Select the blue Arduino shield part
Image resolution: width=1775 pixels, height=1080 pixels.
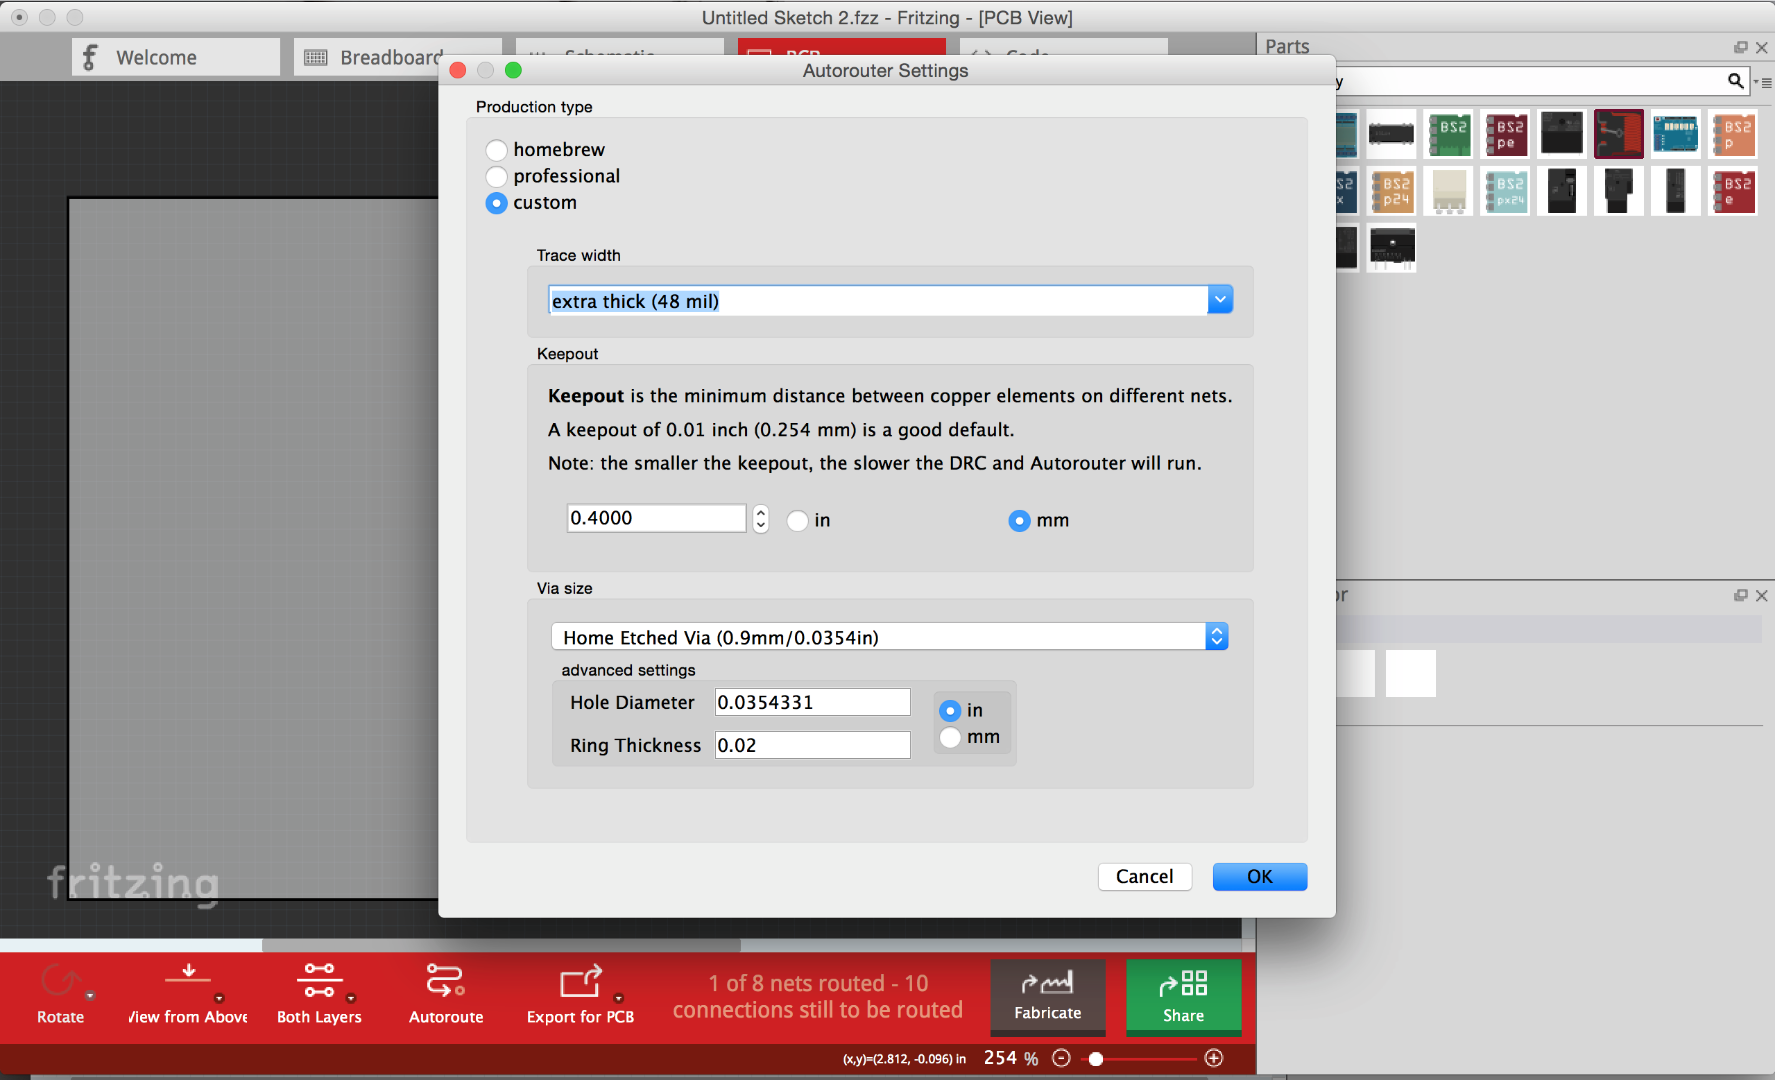click(1676, 134)
